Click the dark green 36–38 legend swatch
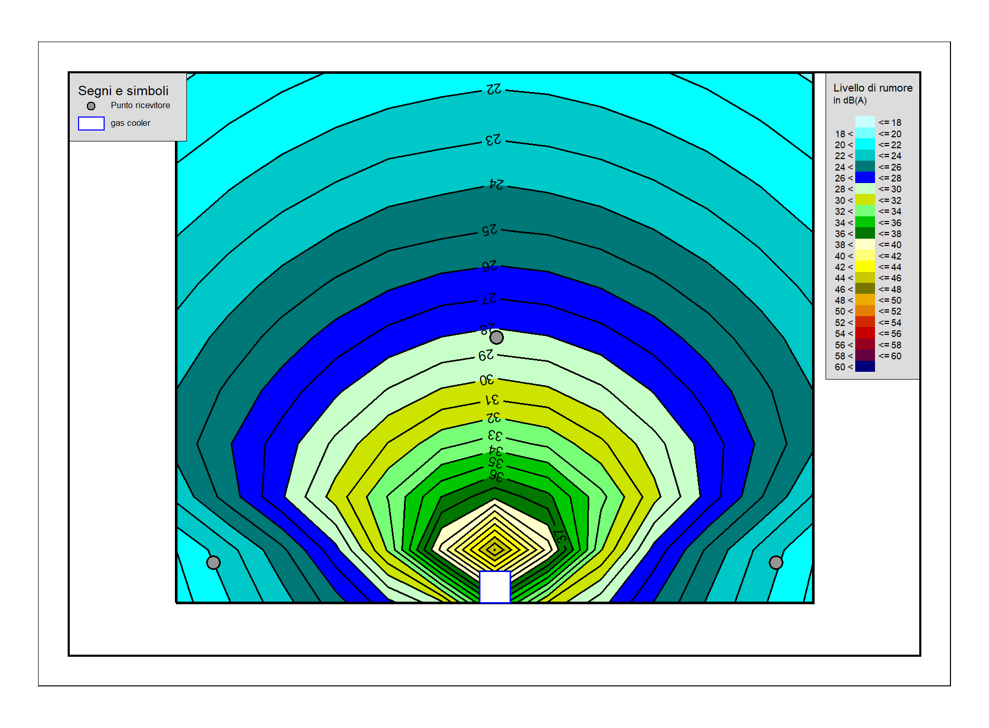Image resolution: width=989 pixels, height=728 pixels. coord(865,234)
